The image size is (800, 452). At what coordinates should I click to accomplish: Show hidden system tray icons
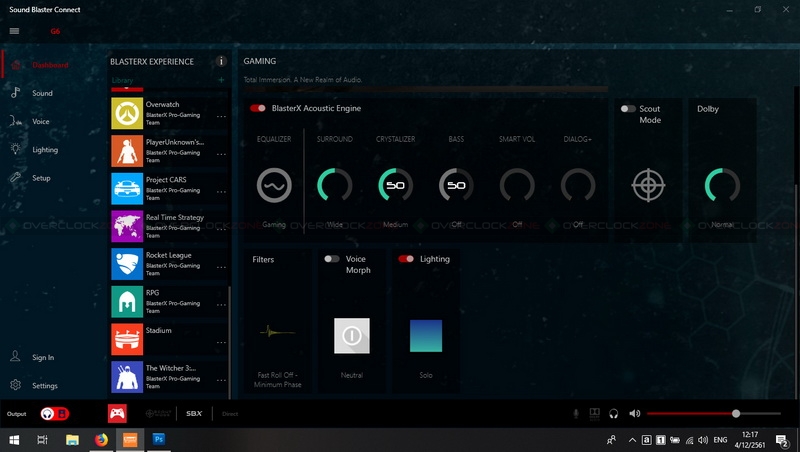click(632, 440)
